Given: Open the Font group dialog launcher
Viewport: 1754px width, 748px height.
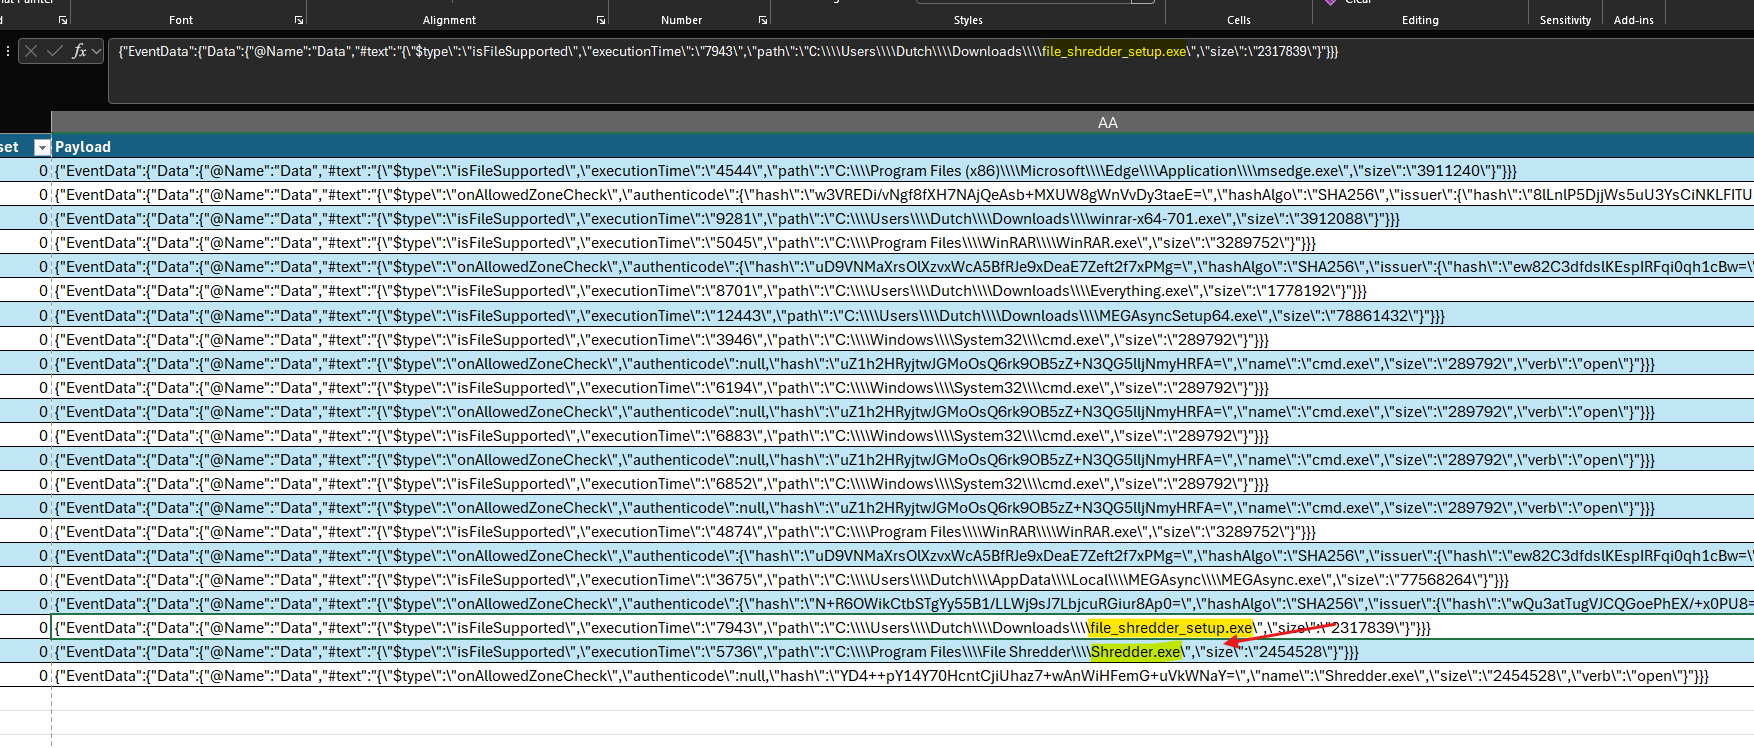Looking at the screenshot, I should [299, 20].
